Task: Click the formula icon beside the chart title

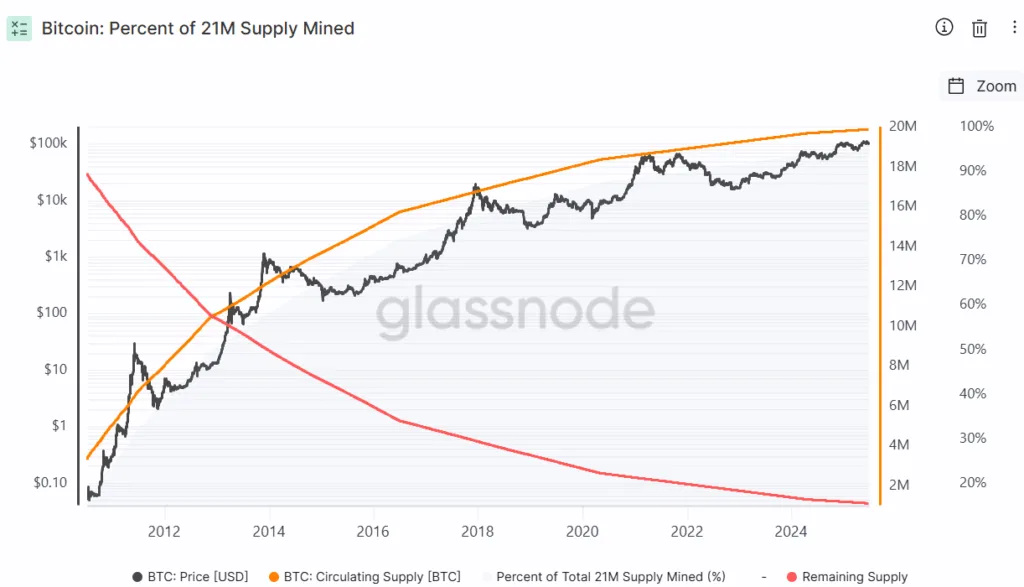Action: click(19, 28)
